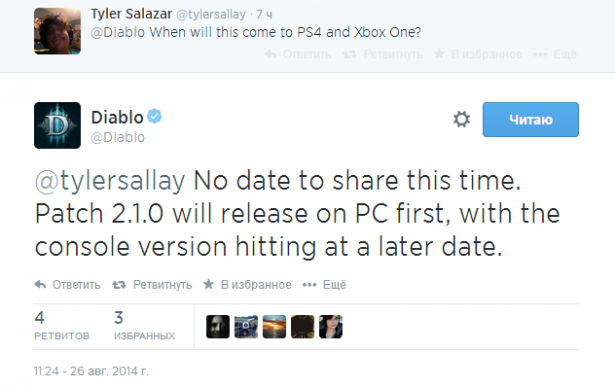Open the sunset avatar among retweeters
This screenshot has height=387, width=615.
(274, 326)
